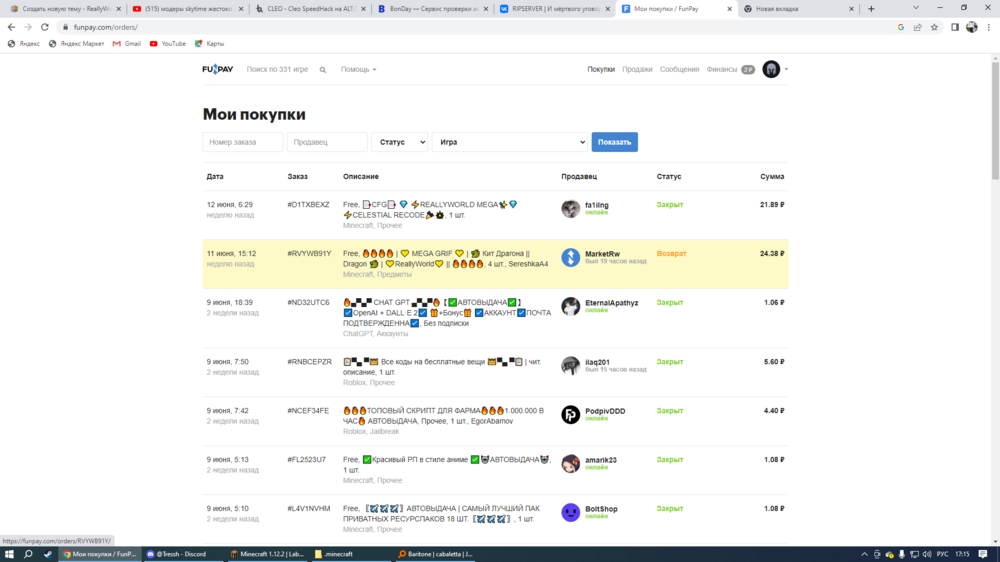Screen dimensions: 1000x562
Task: Go to Финансы section
Action: point(721,70)
